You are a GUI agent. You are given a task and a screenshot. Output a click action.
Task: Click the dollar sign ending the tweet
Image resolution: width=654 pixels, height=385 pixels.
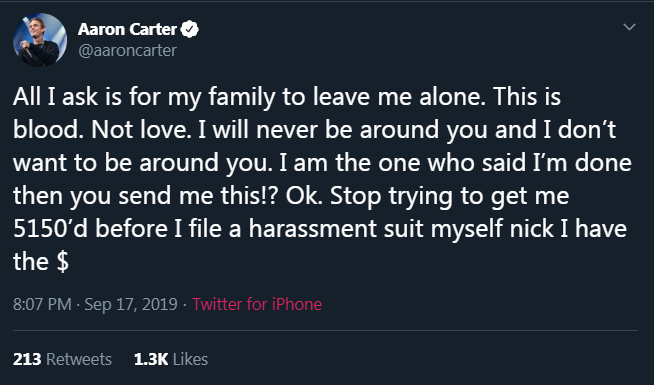(63, 262)
